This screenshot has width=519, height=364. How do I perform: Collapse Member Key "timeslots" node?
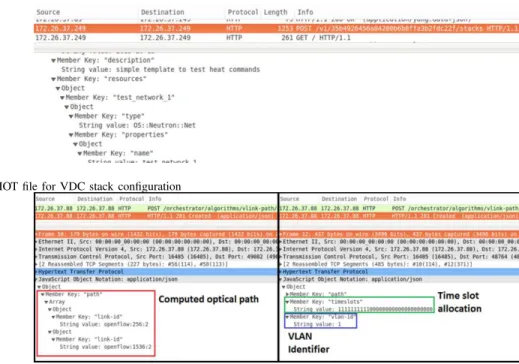[x=287, y=302]
